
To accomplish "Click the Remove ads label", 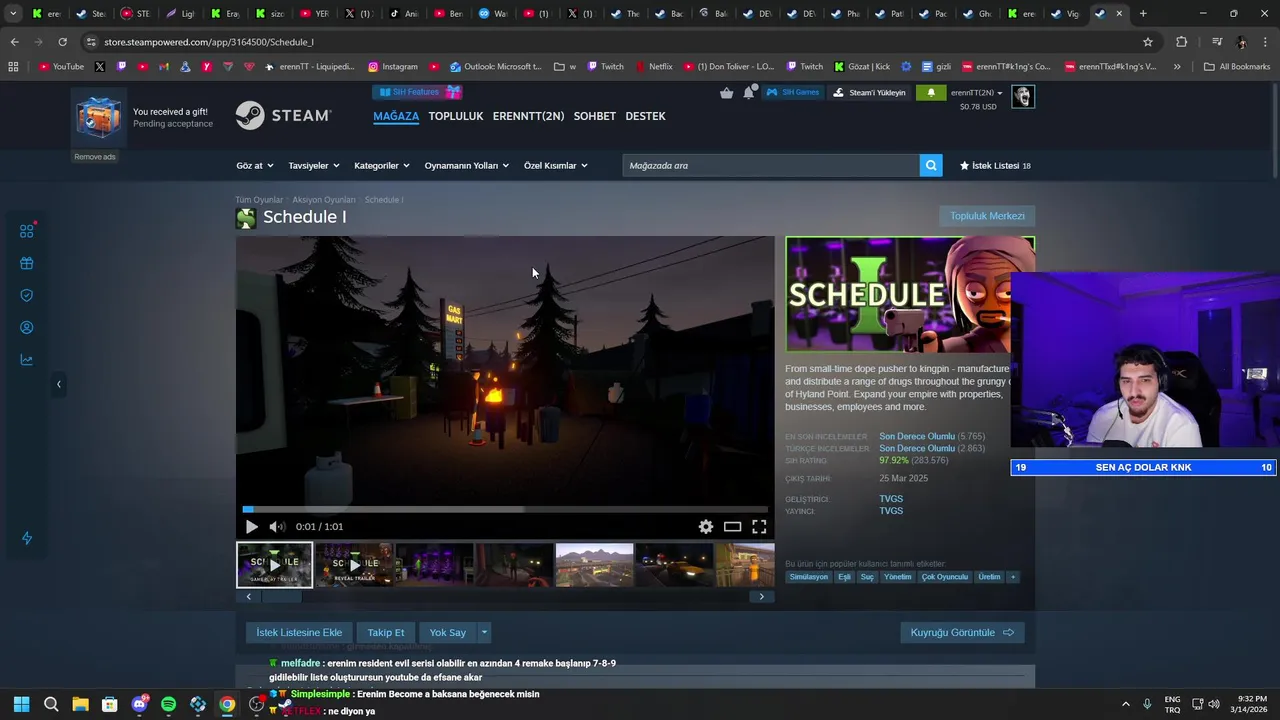I will point(95,157).
